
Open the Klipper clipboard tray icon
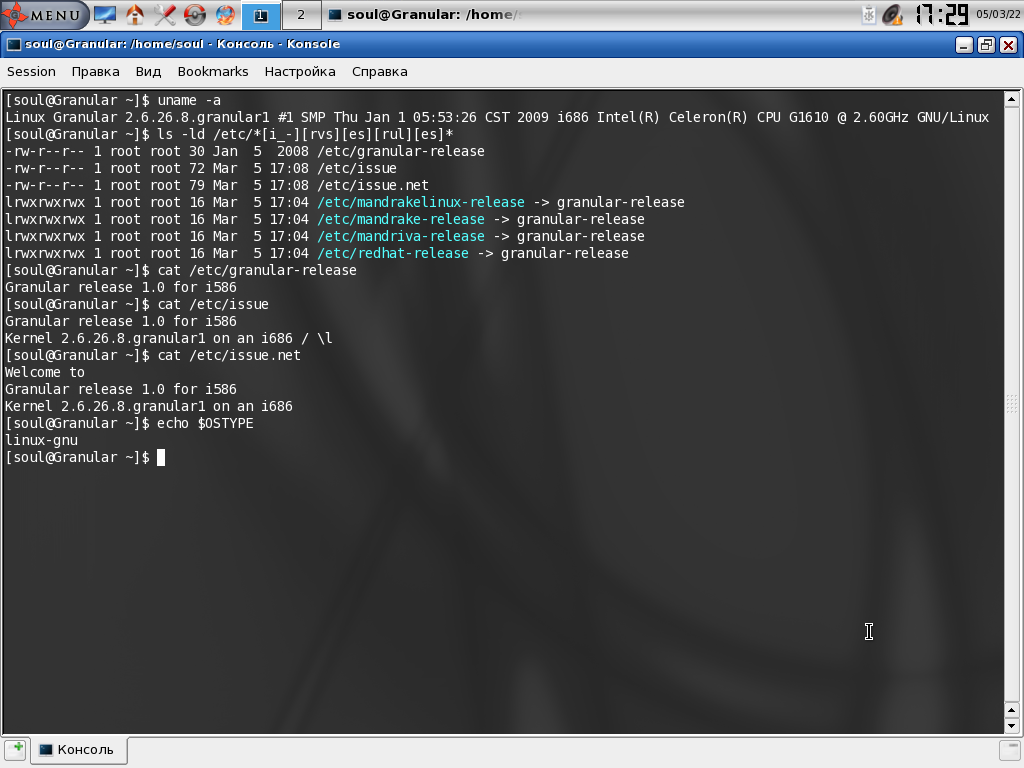coord(868,14)
